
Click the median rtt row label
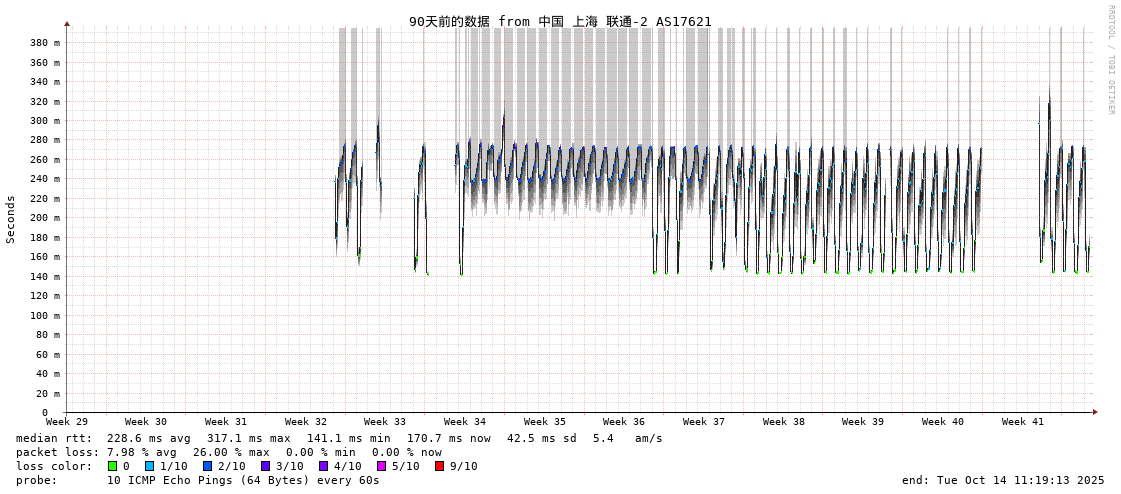tap(54, 438)
